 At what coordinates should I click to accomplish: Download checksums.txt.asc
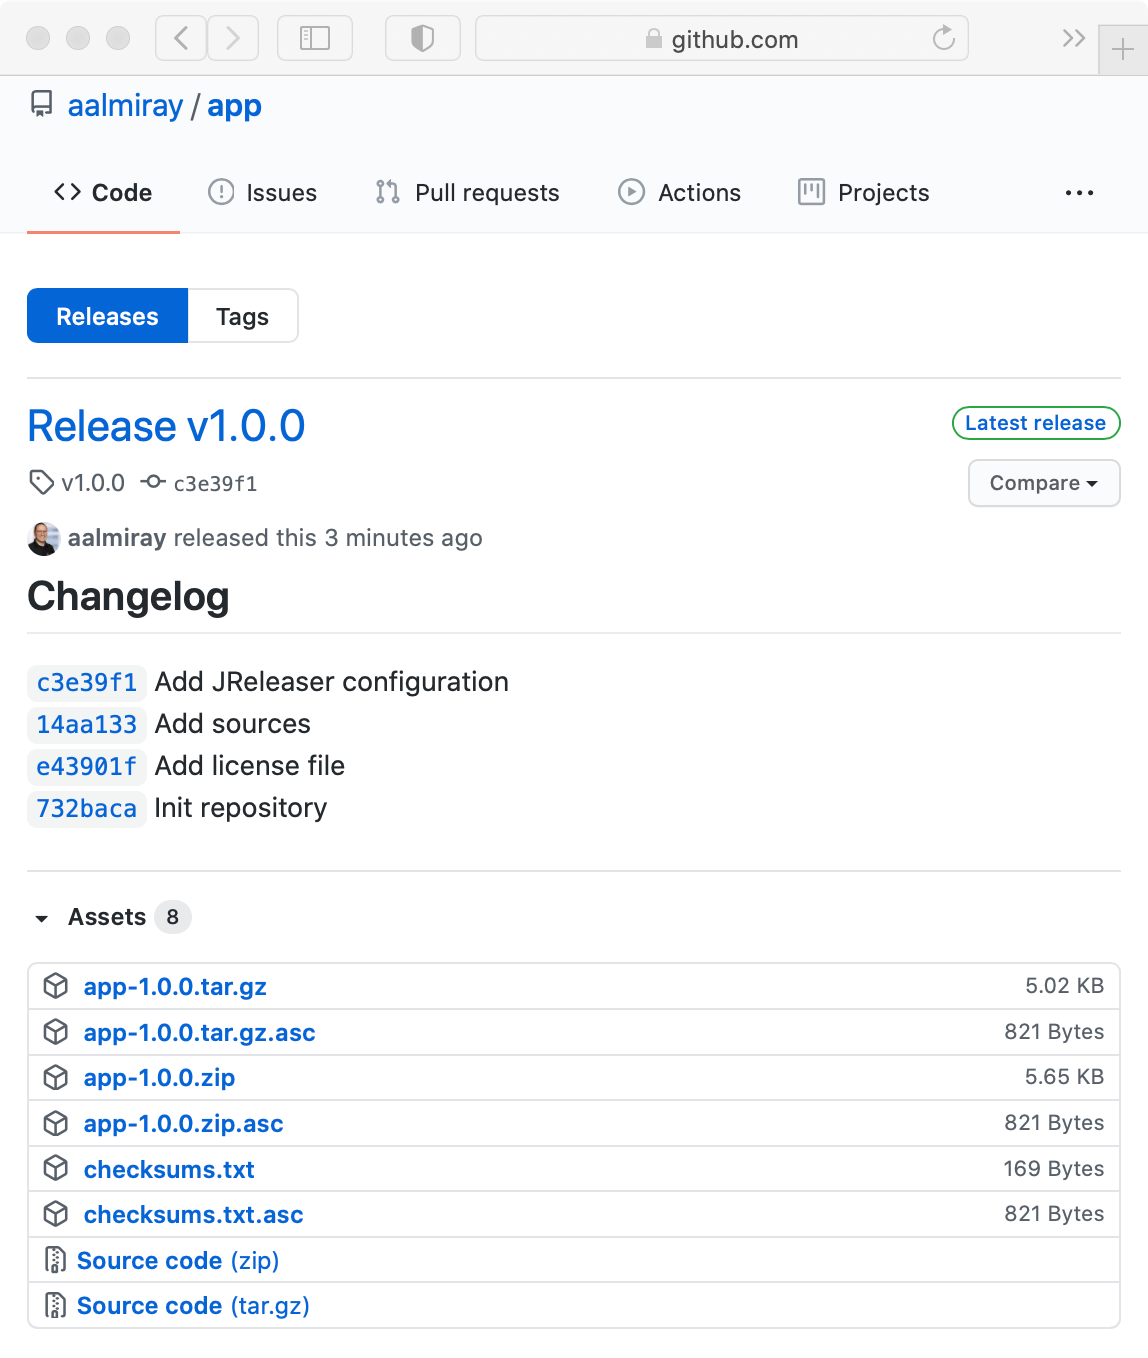pos(194,1214)
